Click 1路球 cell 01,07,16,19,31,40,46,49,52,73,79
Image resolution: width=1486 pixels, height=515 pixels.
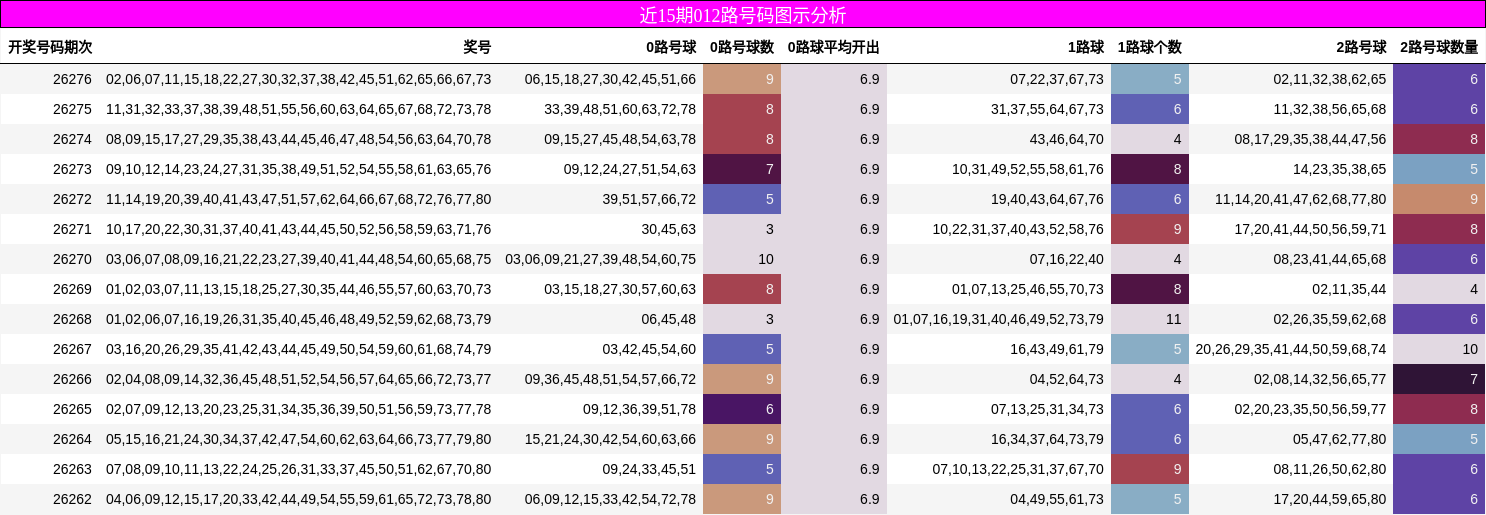click(999, 319)
